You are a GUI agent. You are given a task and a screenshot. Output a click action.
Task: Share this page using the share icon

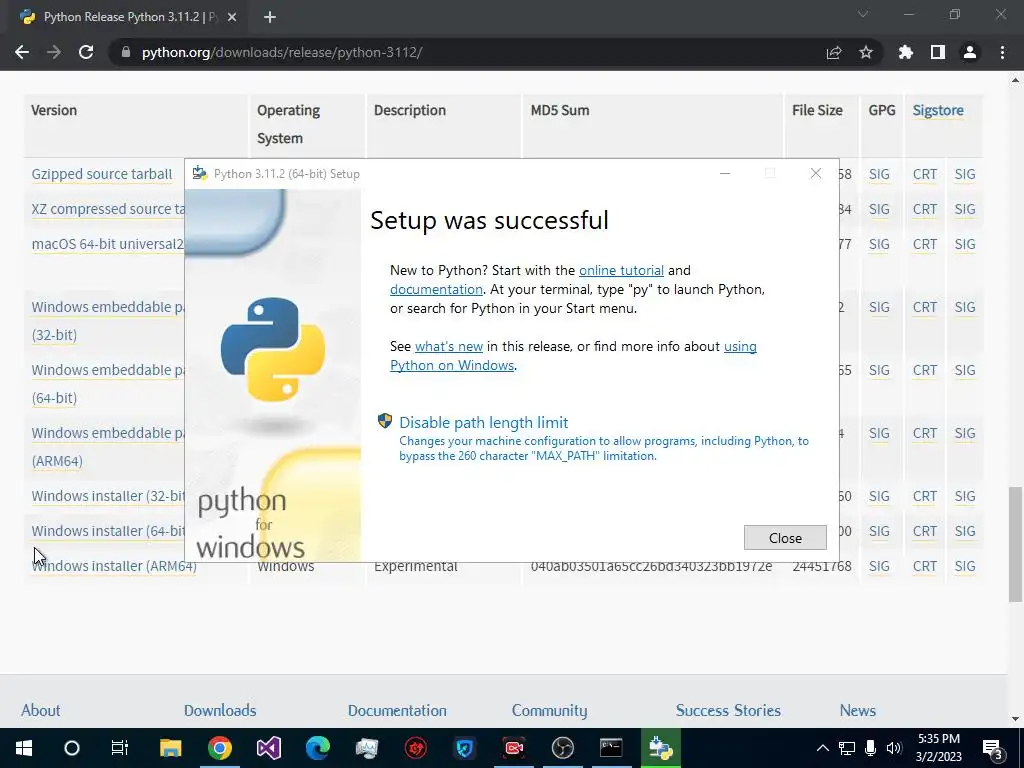click(834, 52)
